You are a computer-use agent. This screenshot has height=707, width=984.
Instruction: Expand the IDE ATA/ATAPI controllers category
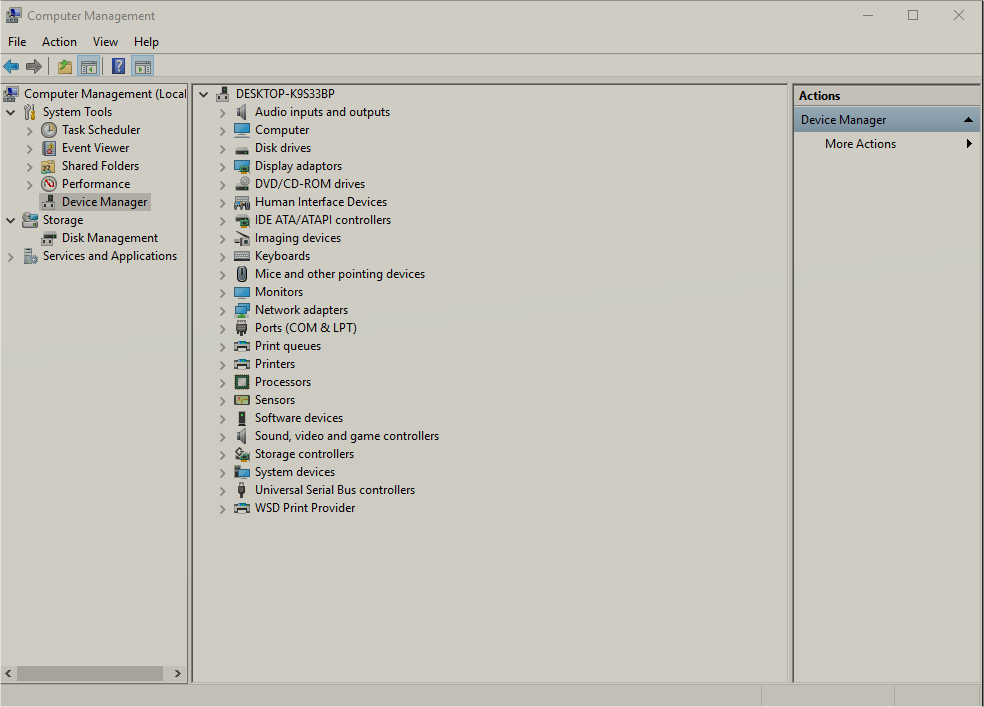coord(222,221)
